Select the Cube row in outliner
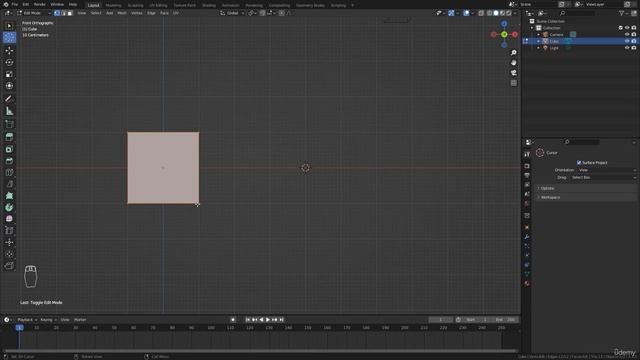640x360 pixels. pyautogui.click(x=580, y=41)
